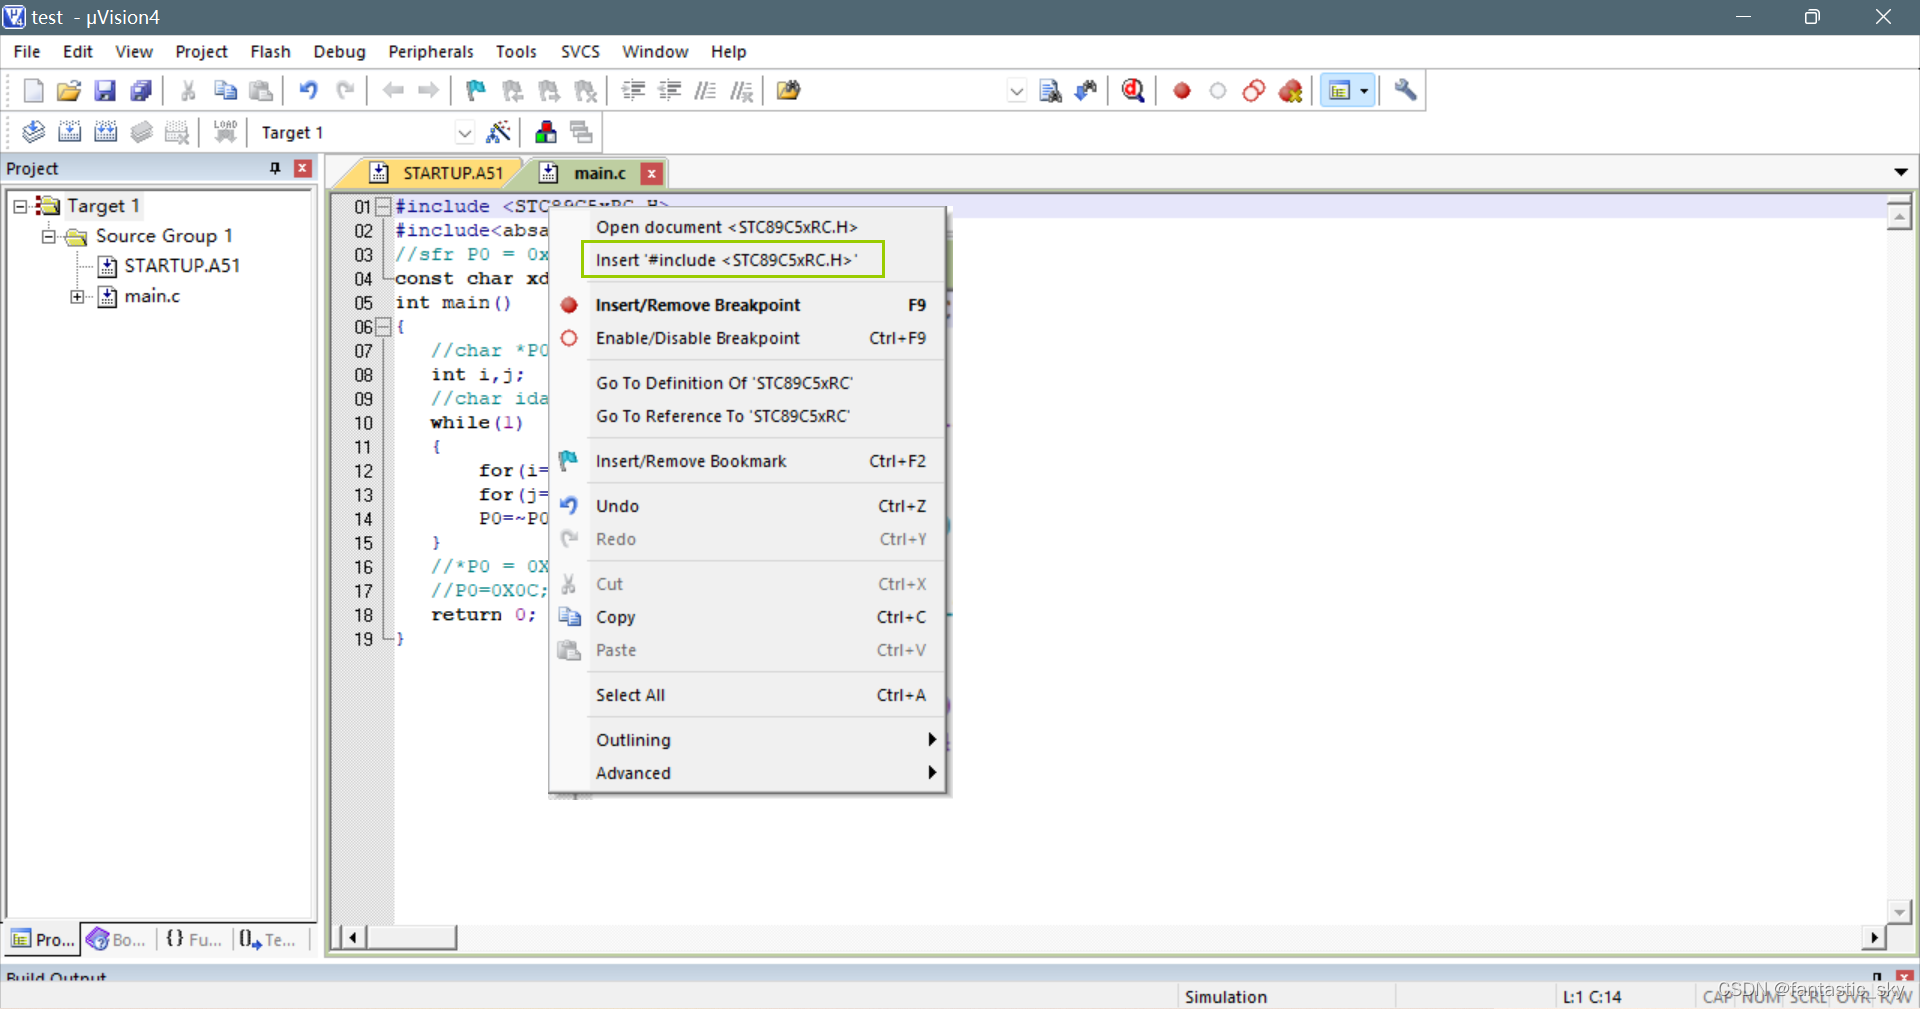Click the Download LOAD icon
This screenshot has height=1009, width=1920.
(225, 132)
